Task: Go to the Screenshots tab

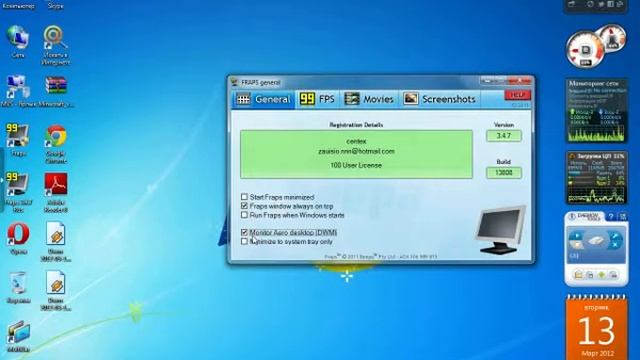Action: [x=440, y=99]
